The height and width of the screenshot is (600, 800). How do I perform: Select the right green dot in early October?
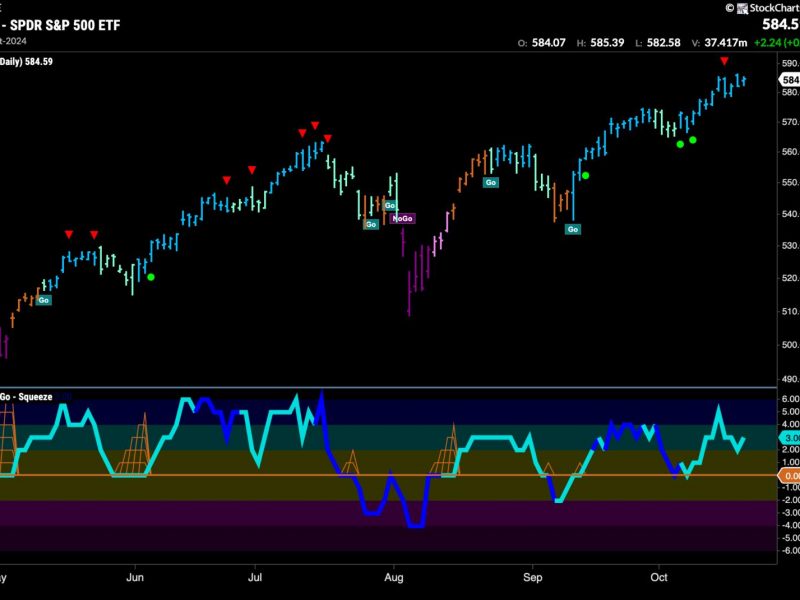pyautogui.click(x=692, y=140)
